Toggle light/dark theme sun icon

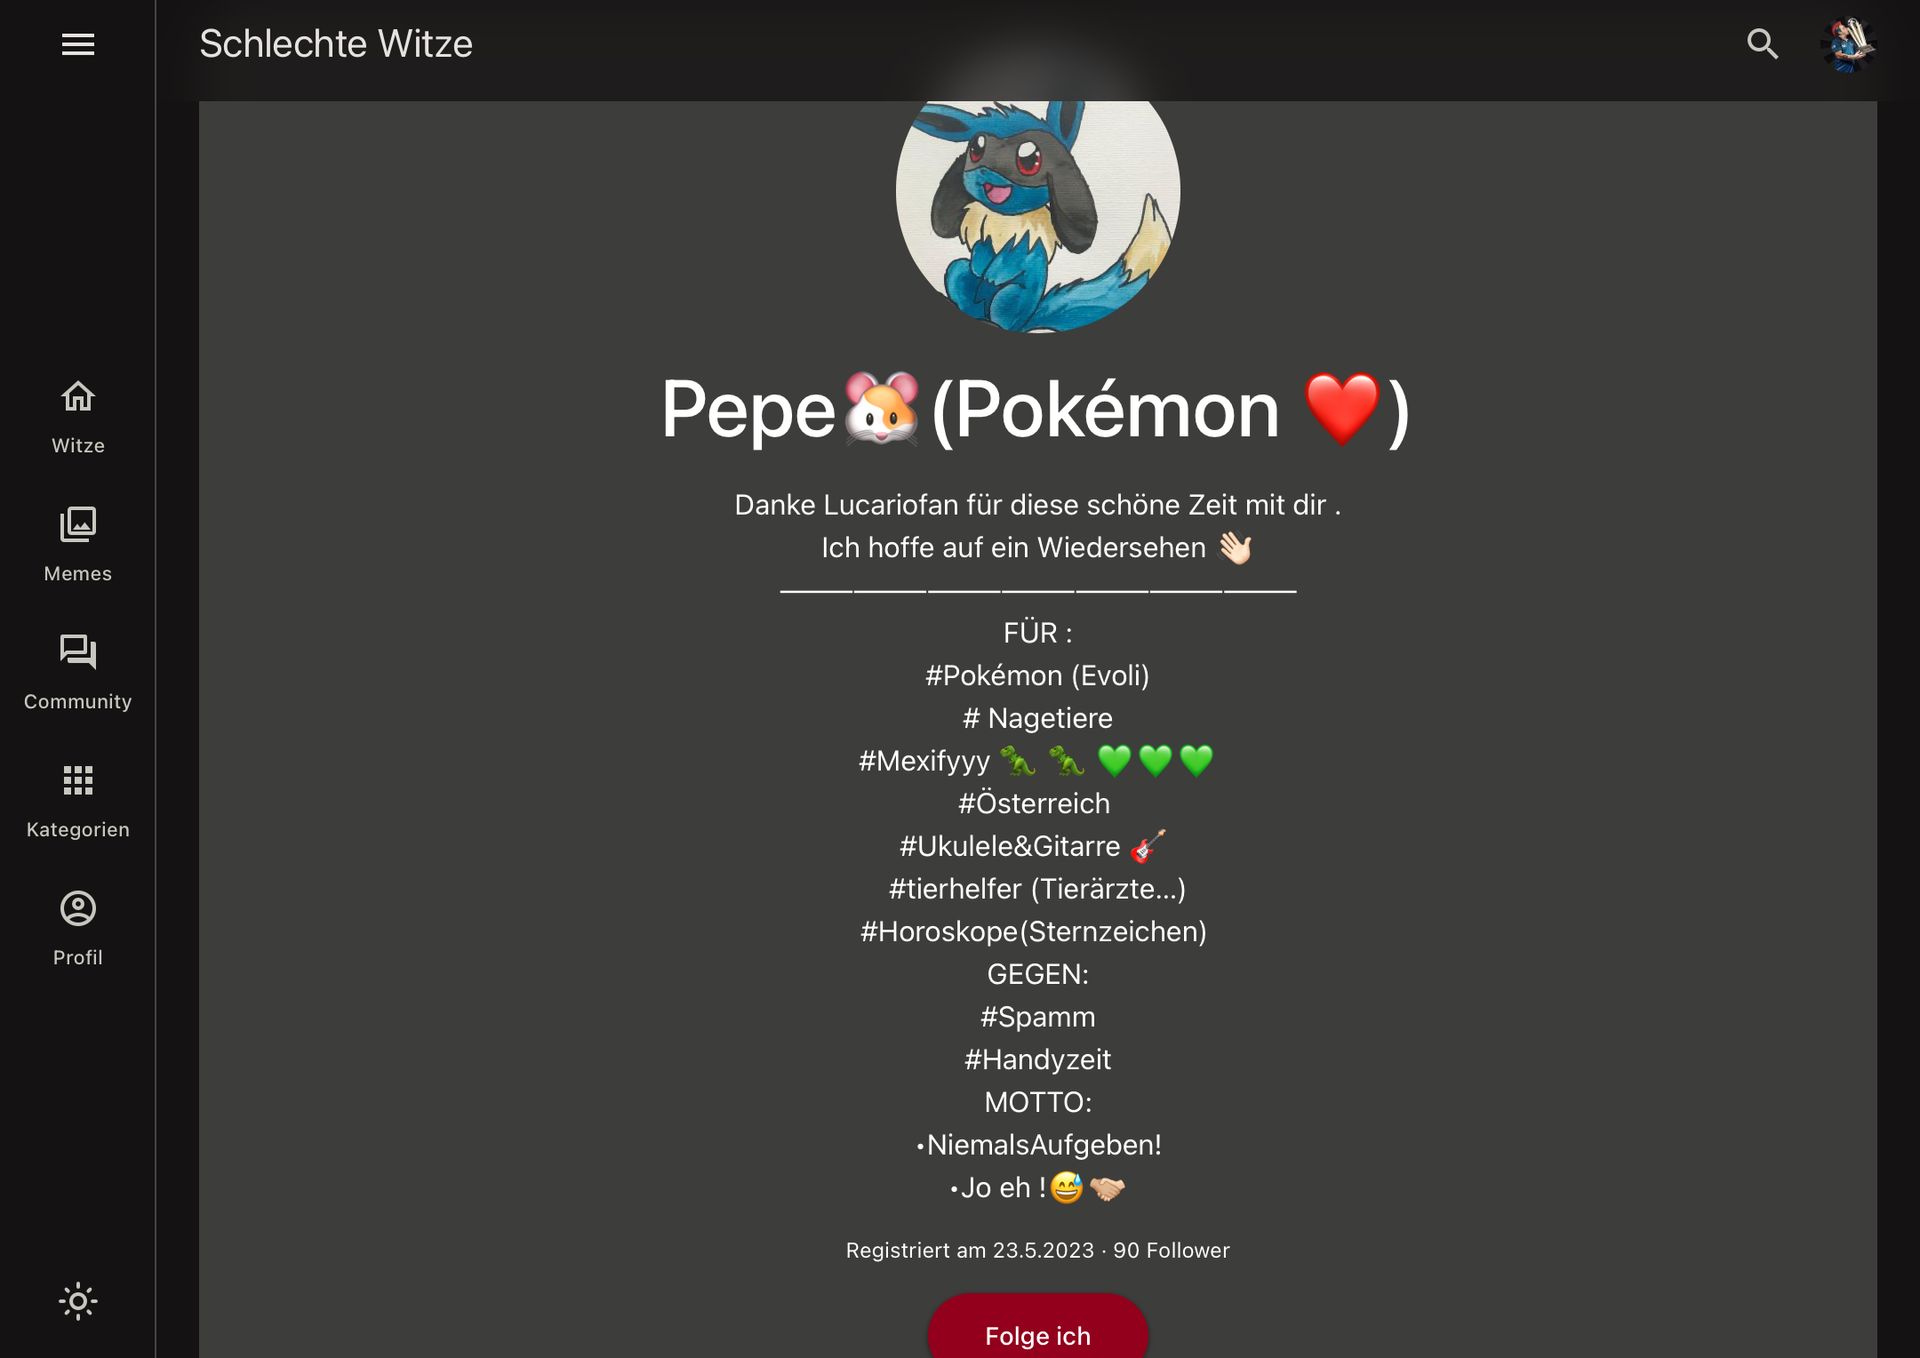coord(78,1301)
